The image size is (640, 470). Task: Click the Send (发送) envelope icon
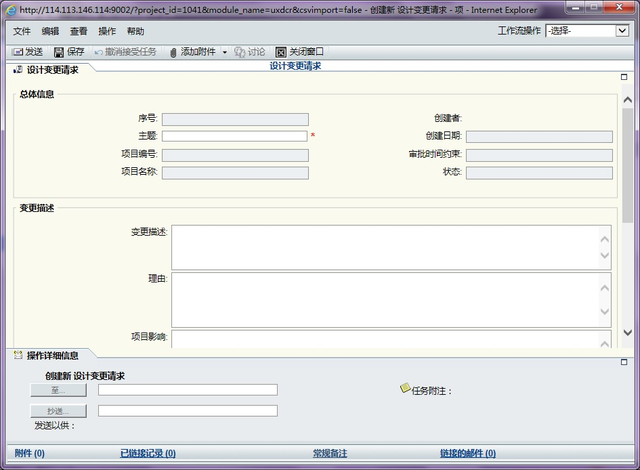[18, 52]
